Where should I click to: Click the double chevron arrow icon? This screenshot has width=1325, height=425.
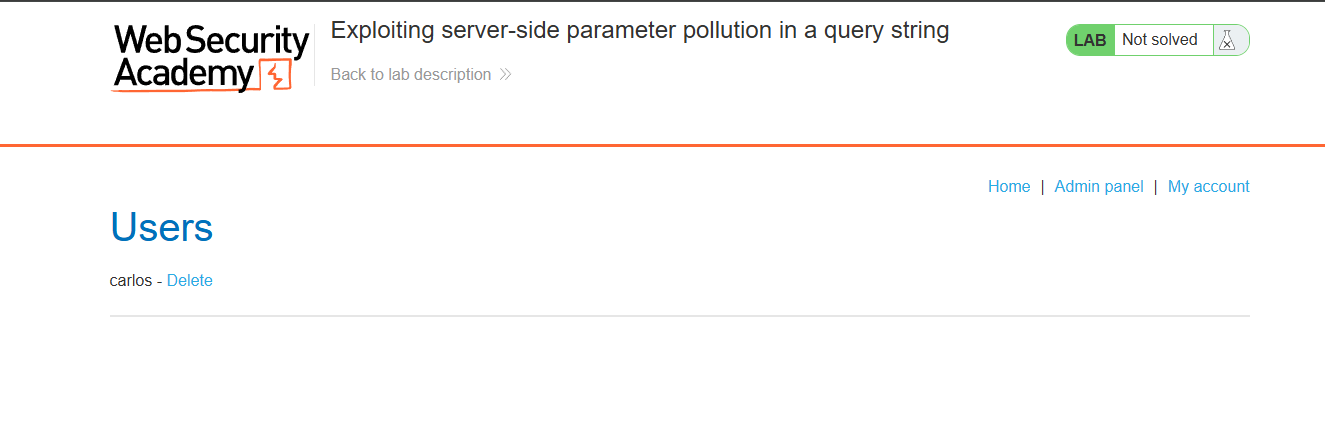tap(505, 74)
